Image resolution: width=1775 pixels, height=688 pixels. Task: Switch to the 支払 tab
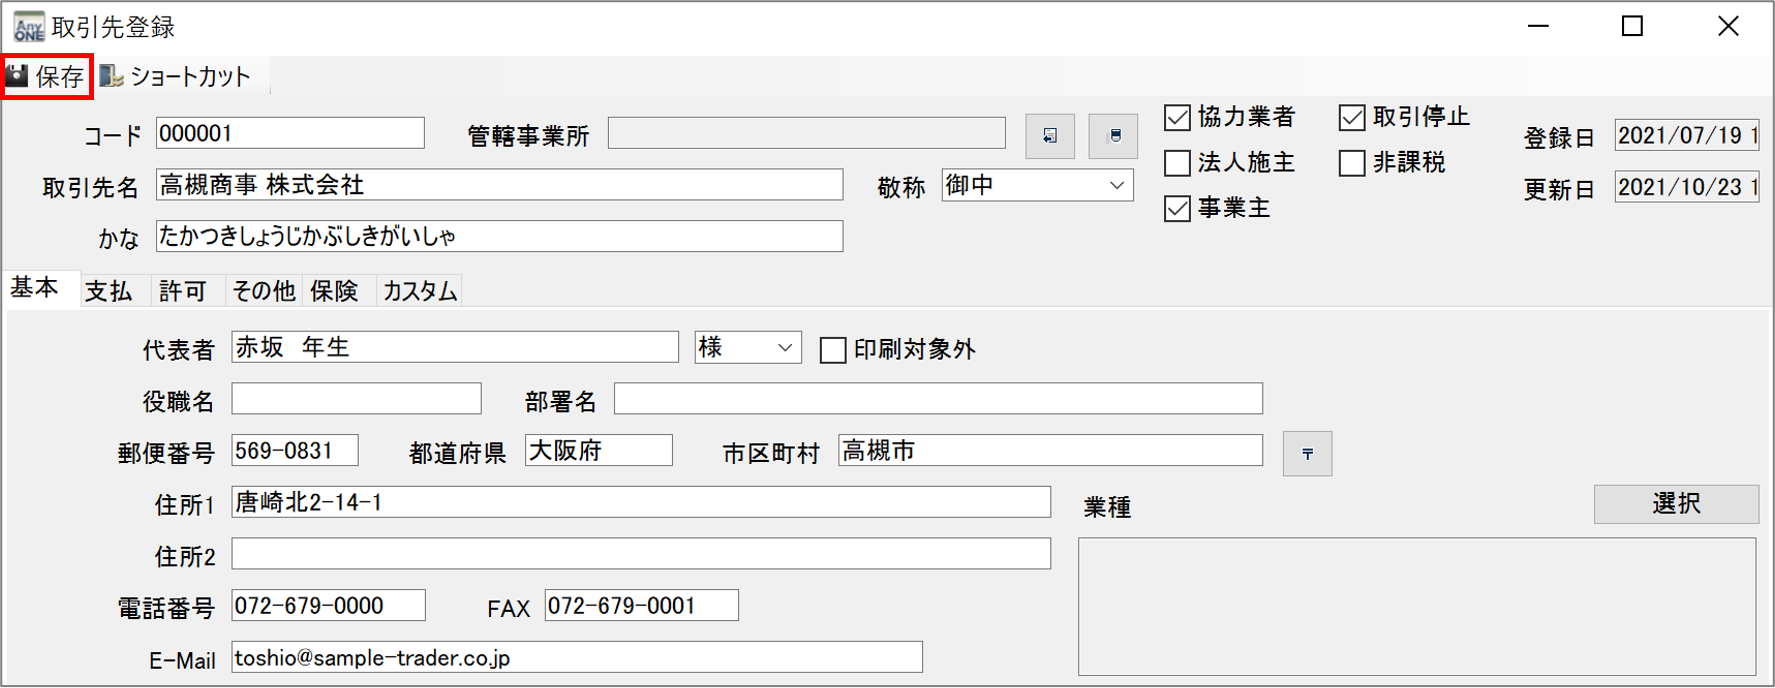pyautogui.click(x=108, y=291)
